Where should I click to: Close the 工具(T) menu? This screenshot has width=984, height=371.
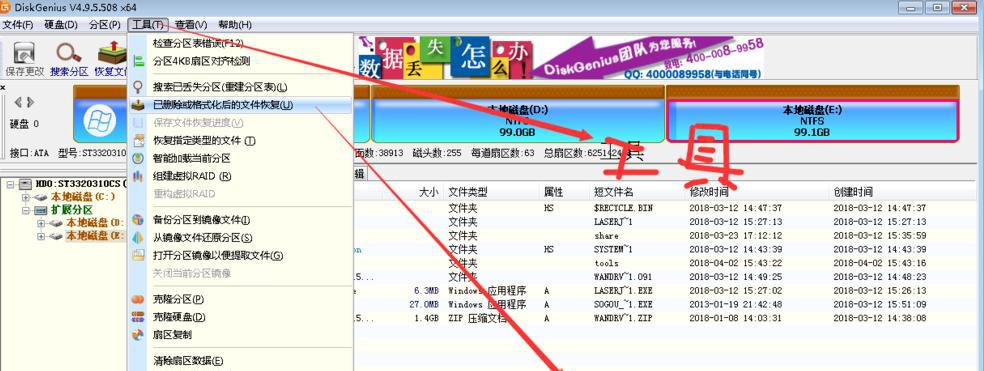148,24
